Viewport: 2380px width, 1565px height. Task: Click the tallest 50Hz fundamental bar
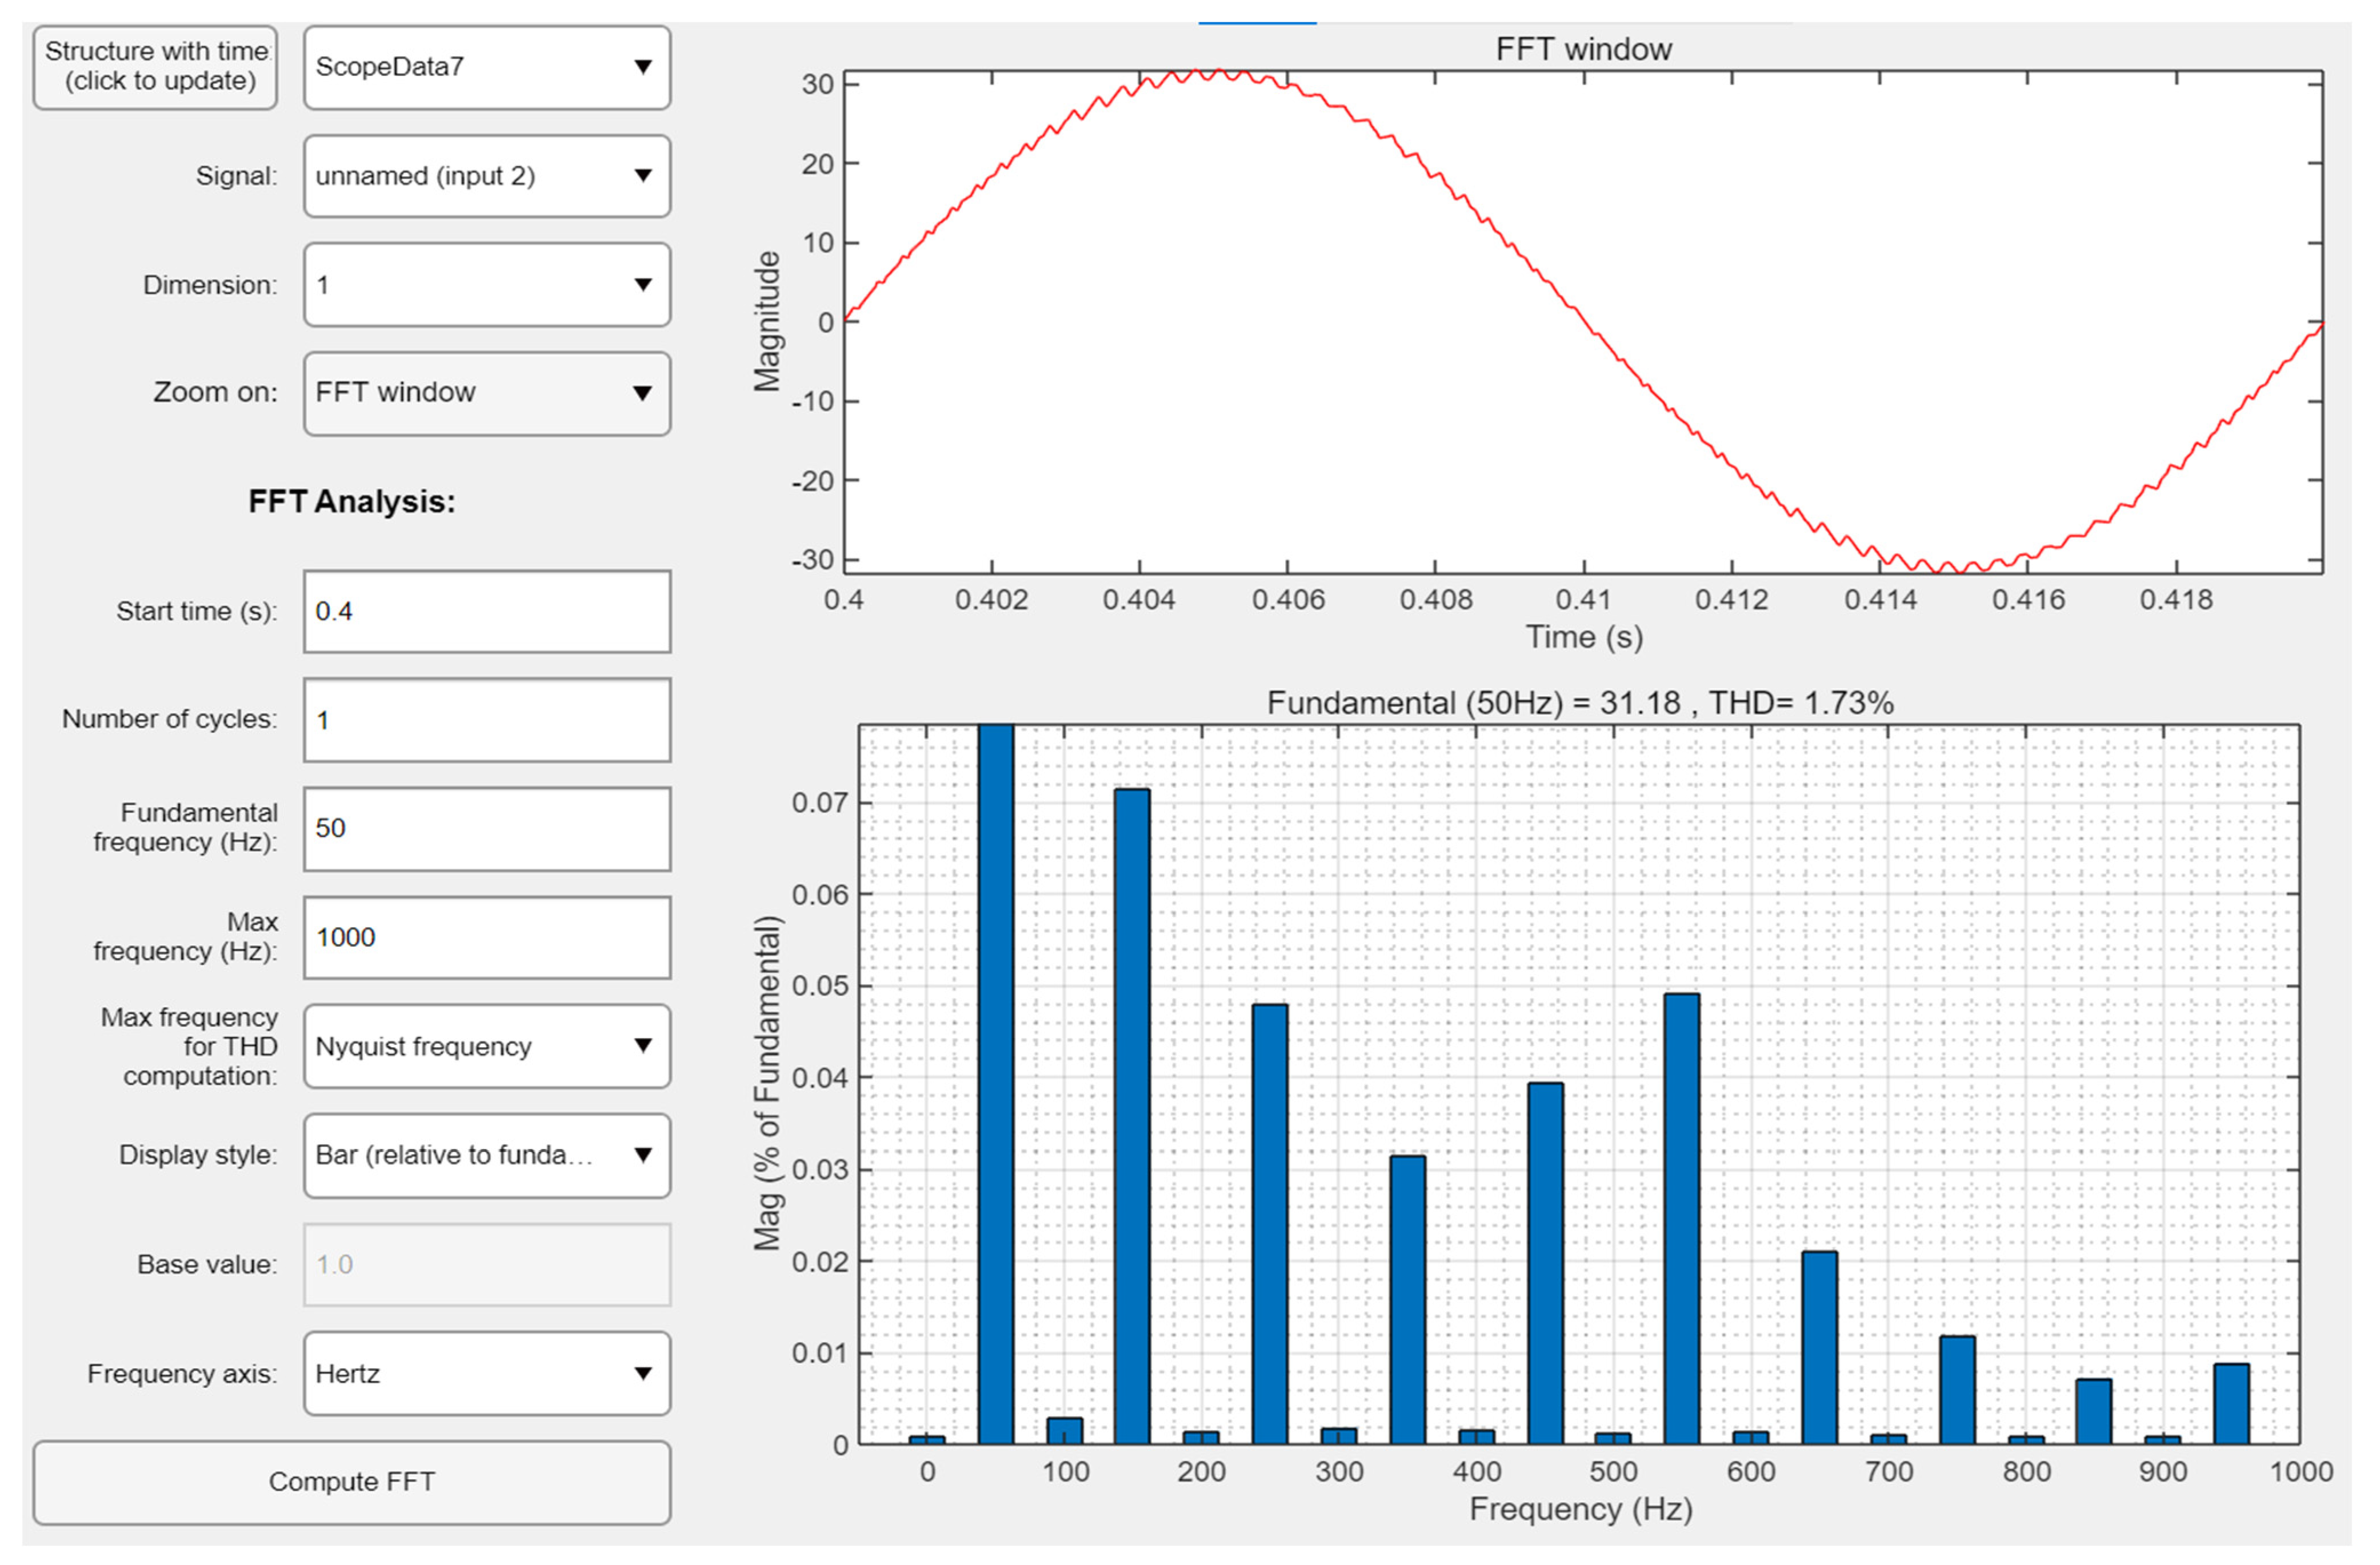tap(996, 1085)
